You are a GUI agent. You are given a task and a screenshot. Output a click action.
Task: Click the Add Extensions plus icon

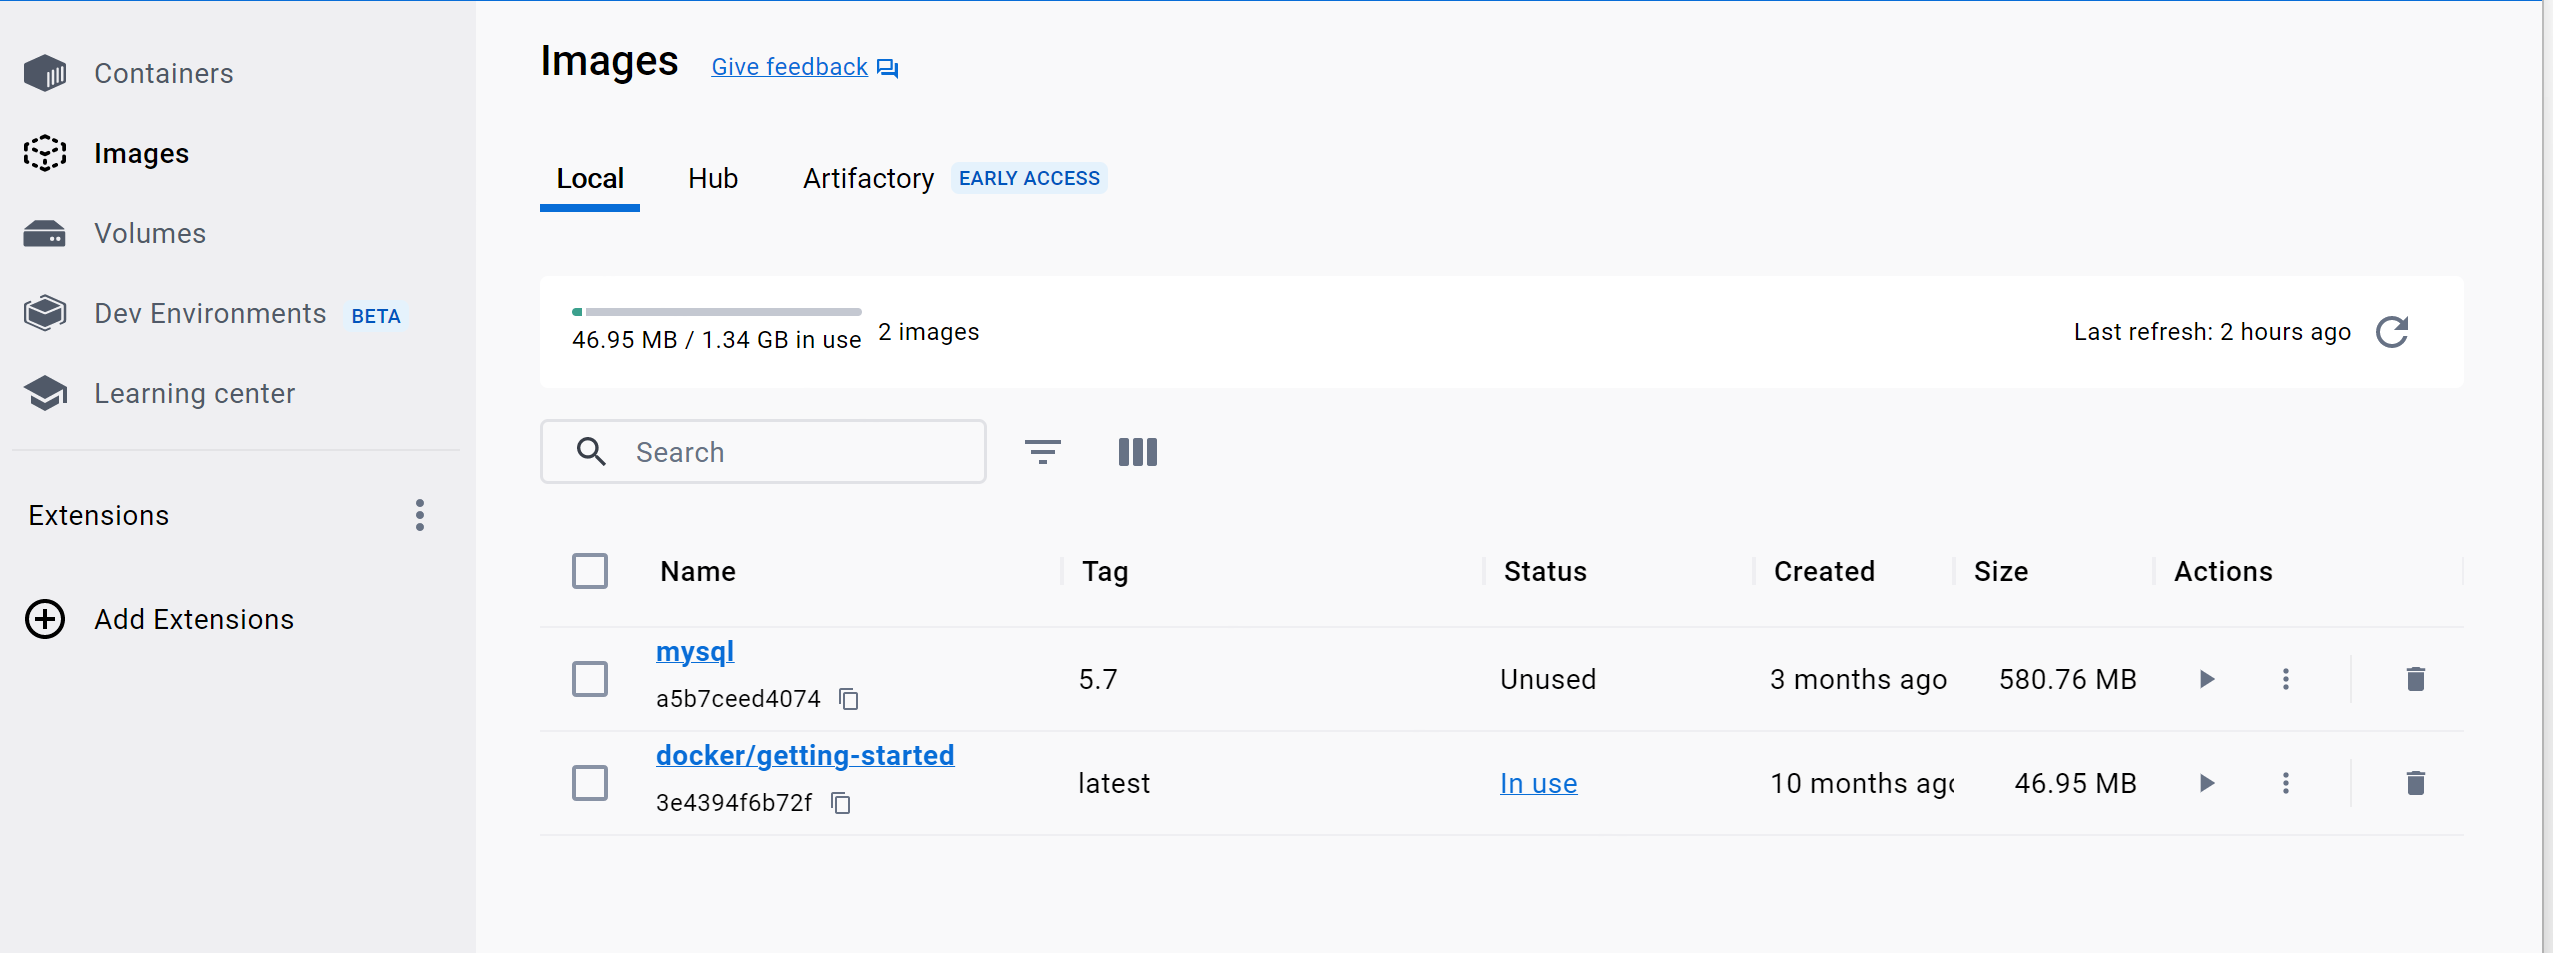tap(44, 618)
